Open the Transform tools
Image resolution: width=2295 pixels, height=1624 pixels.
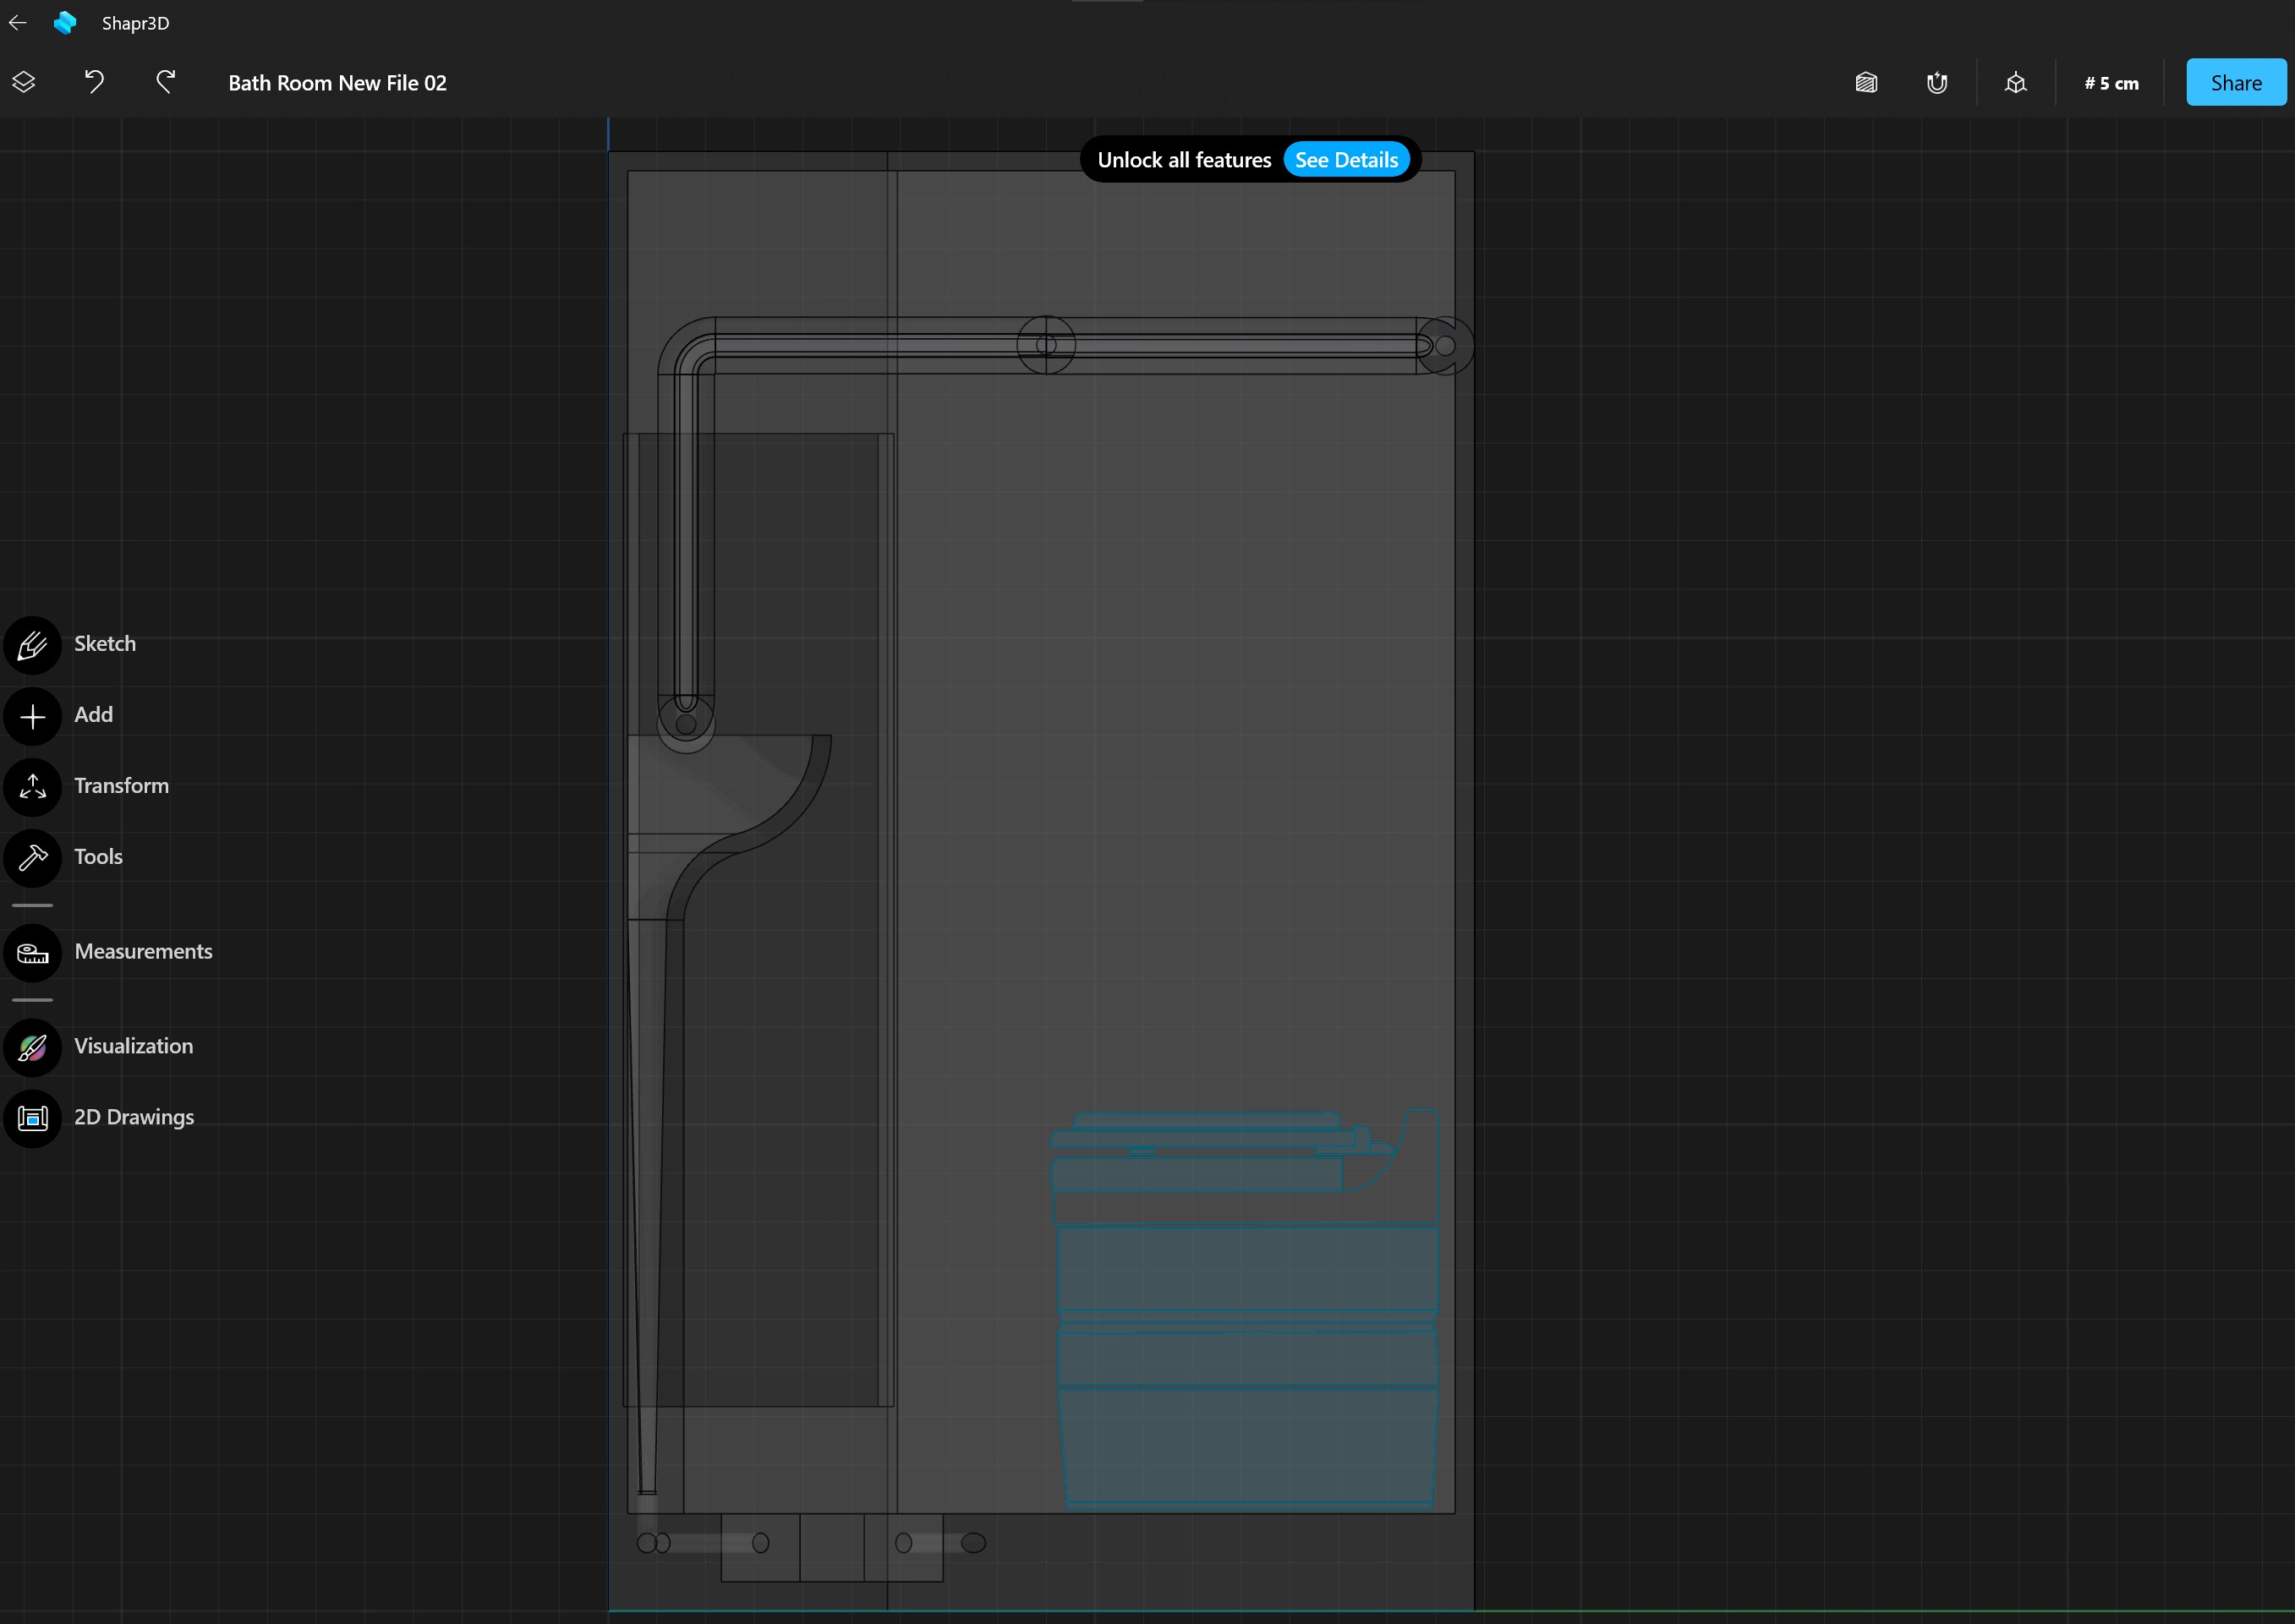33,787
